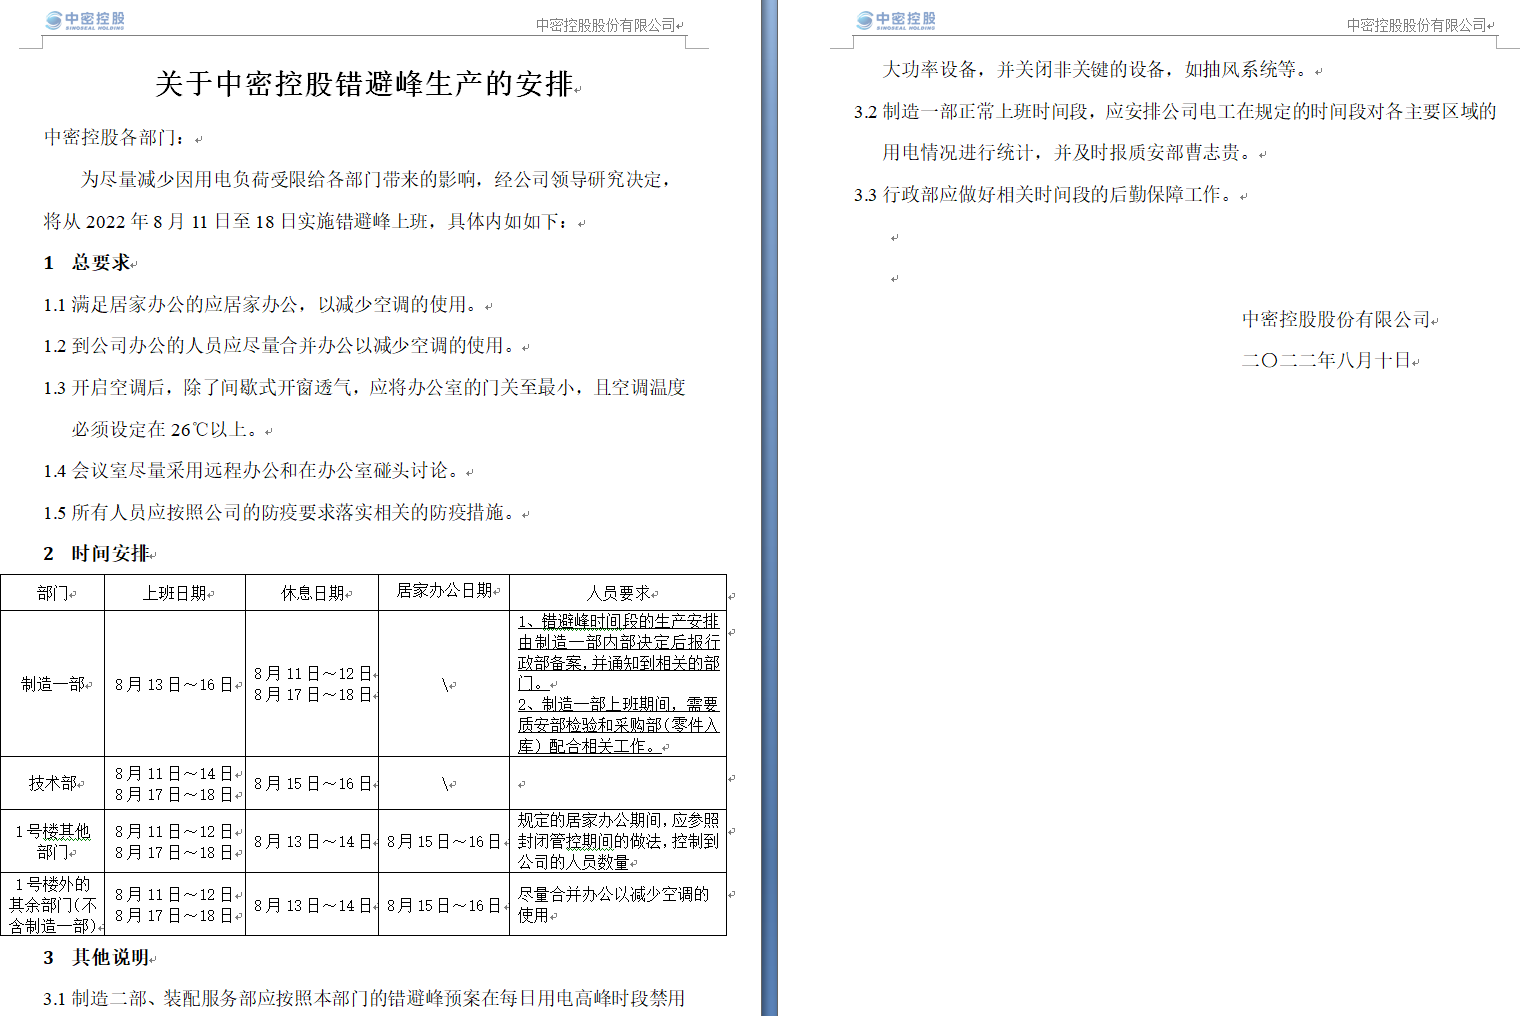The width and height of the screenshot is (1525, 1016).
Task: Click the line starting 为尽量减少因用电负荷受限
Action: tap(377, 180)
